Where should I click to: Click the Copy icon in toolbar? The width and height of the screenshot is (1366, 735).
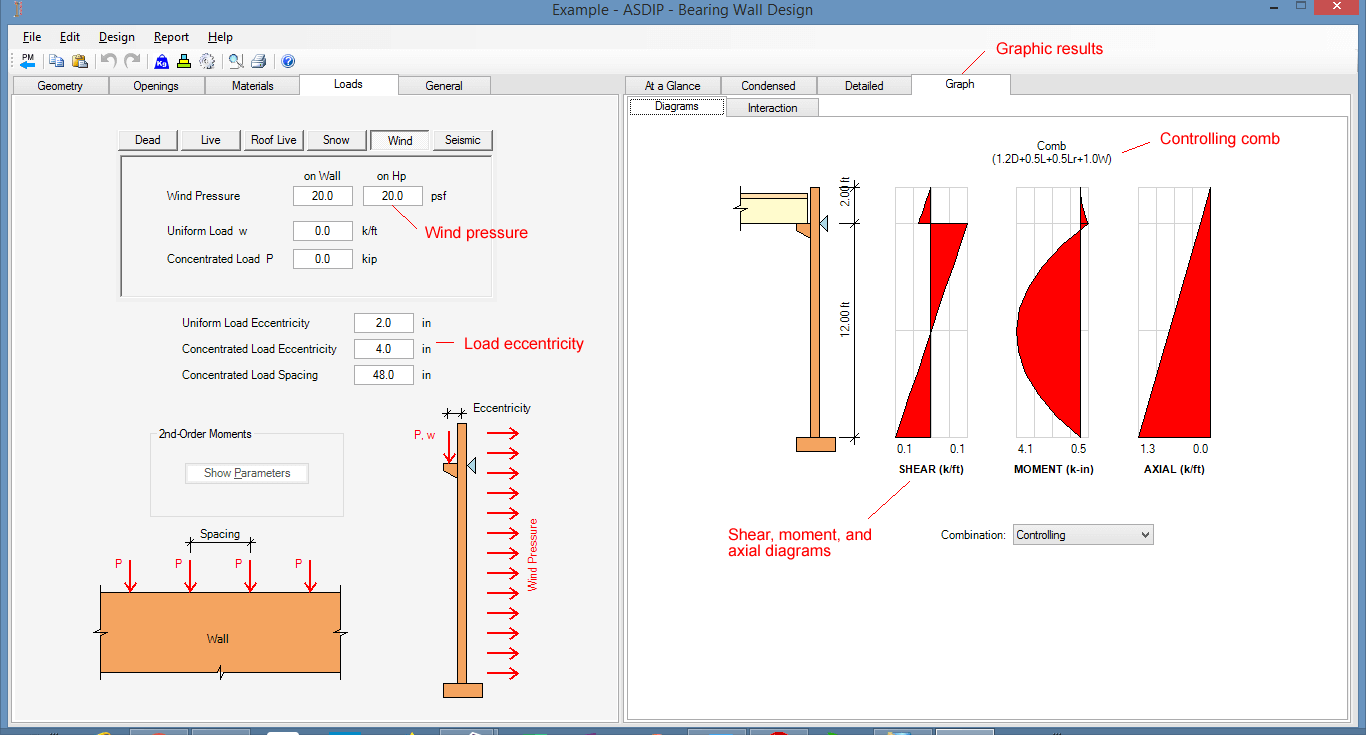pyautogui.click(x=57, y=61)
